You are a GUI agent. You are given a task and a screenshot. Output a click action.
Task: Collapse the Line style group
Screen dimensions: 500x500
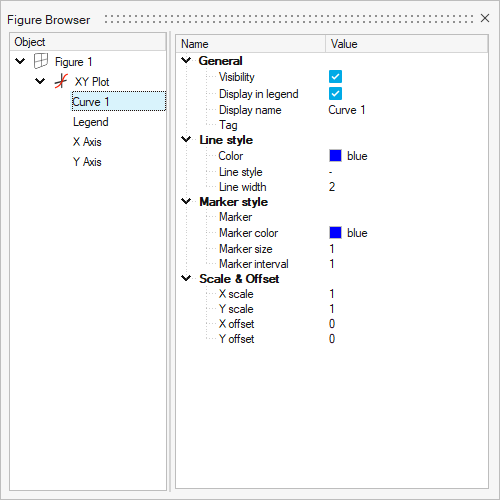(186, 139)
